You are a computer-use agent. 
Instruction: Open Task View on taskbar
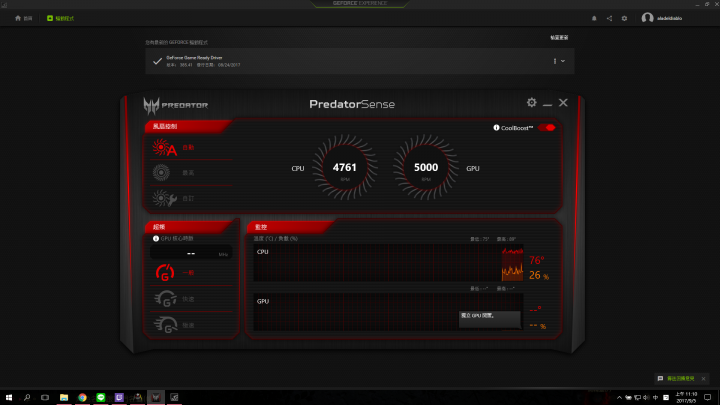point(45,397)
